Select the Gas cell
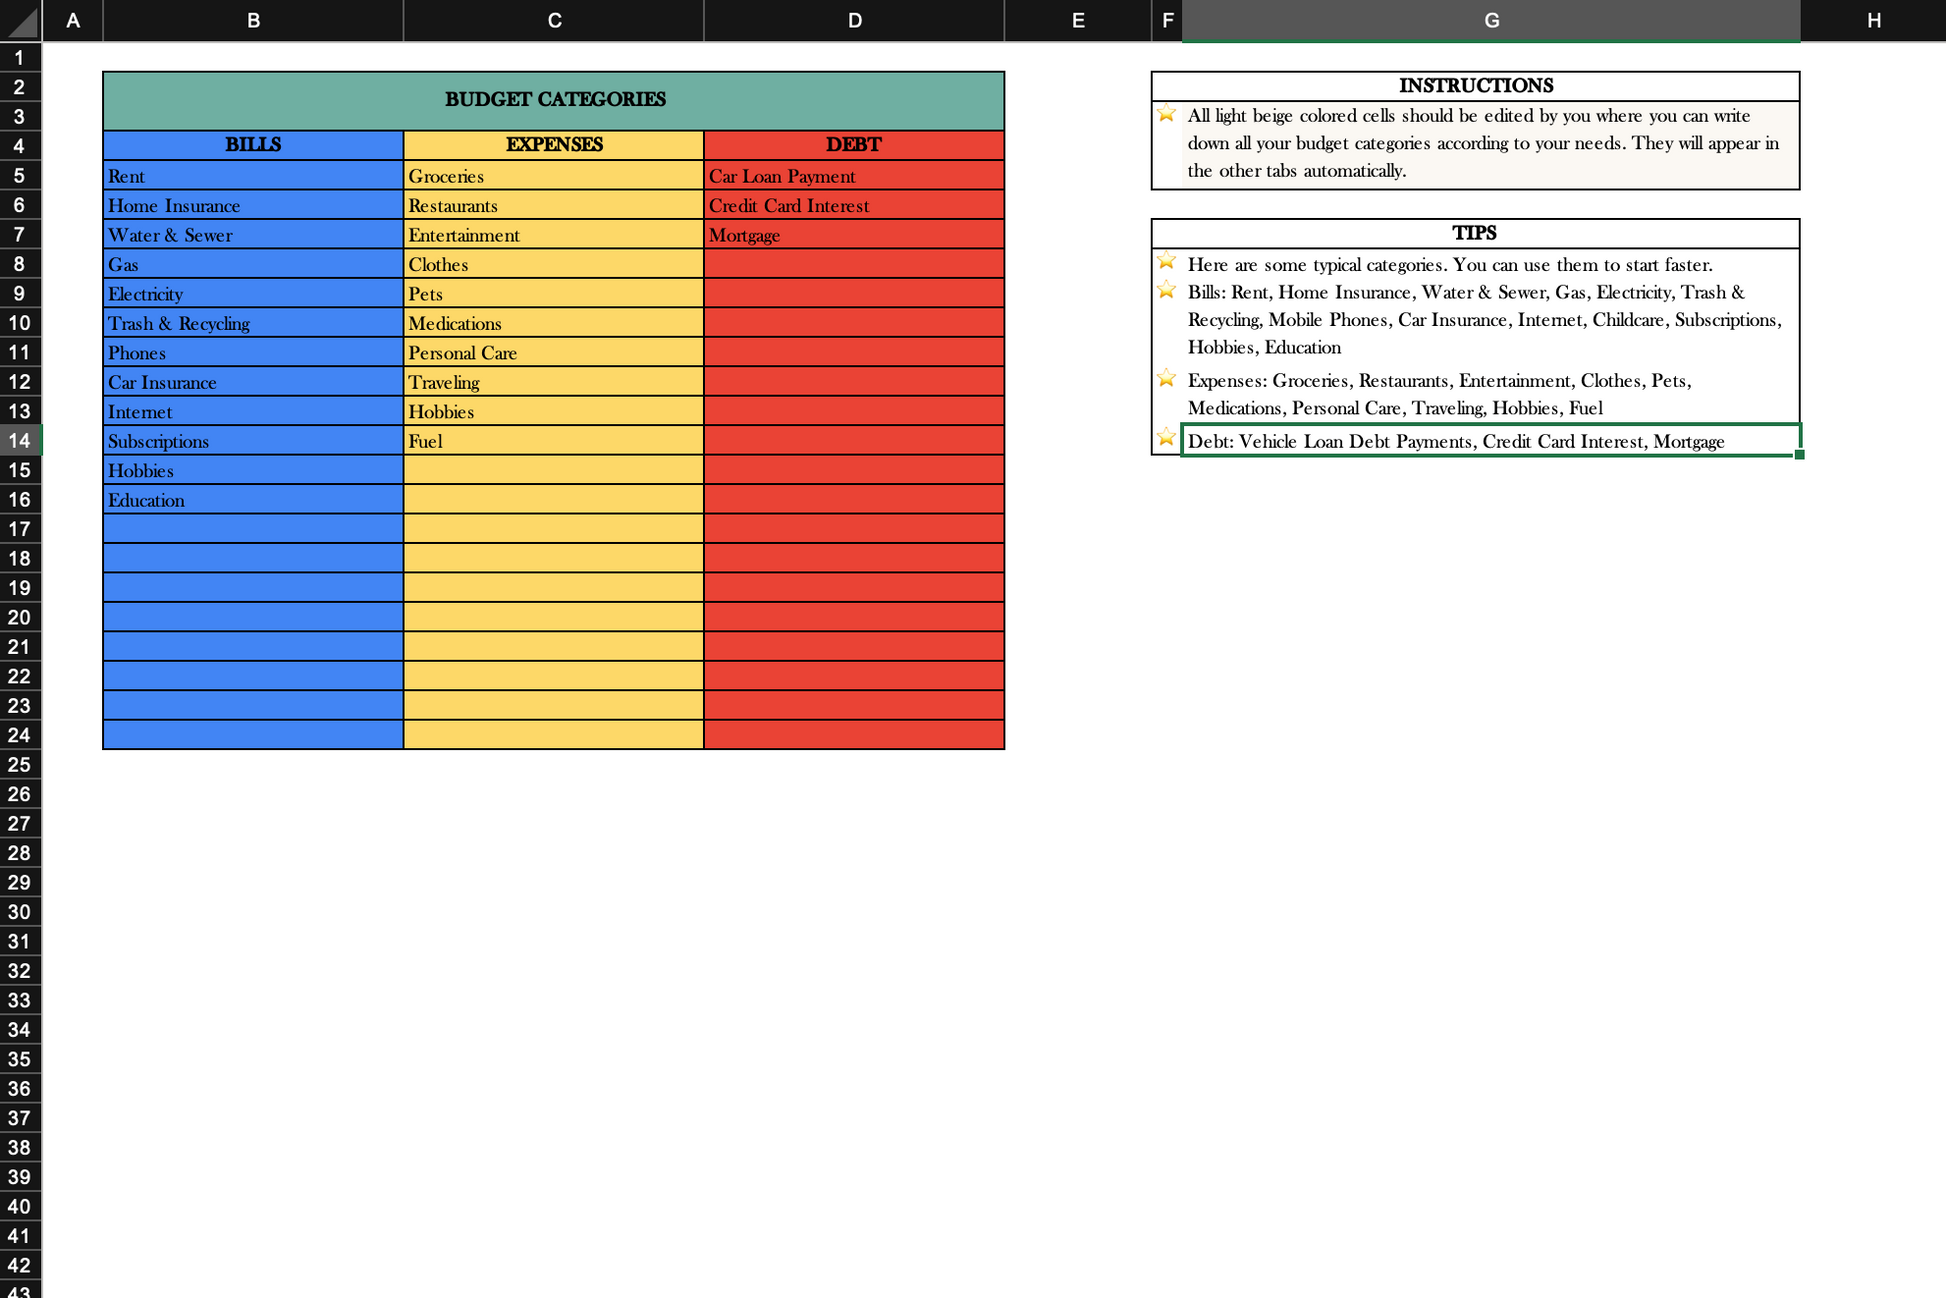Image resolution: width=1946 pixels, height=1298 pixels. [x=253, y=264]
